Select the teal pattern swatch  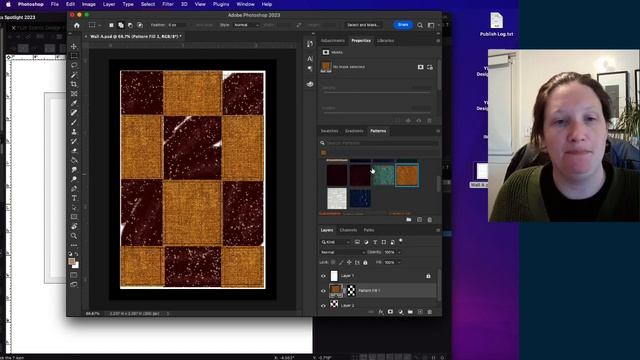384,175
